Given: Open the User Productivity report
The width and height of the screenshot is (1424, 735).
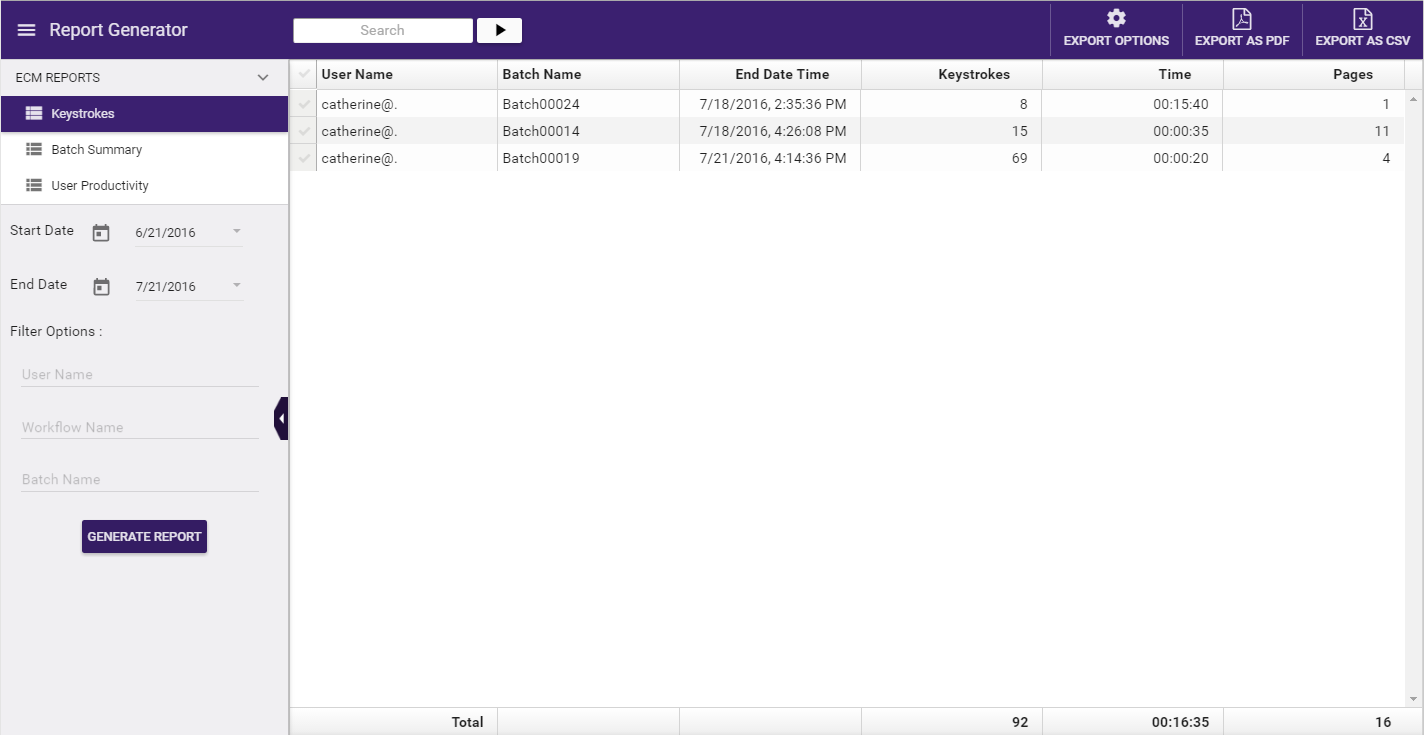Looking at the screenshot, I should click(99, 186).
